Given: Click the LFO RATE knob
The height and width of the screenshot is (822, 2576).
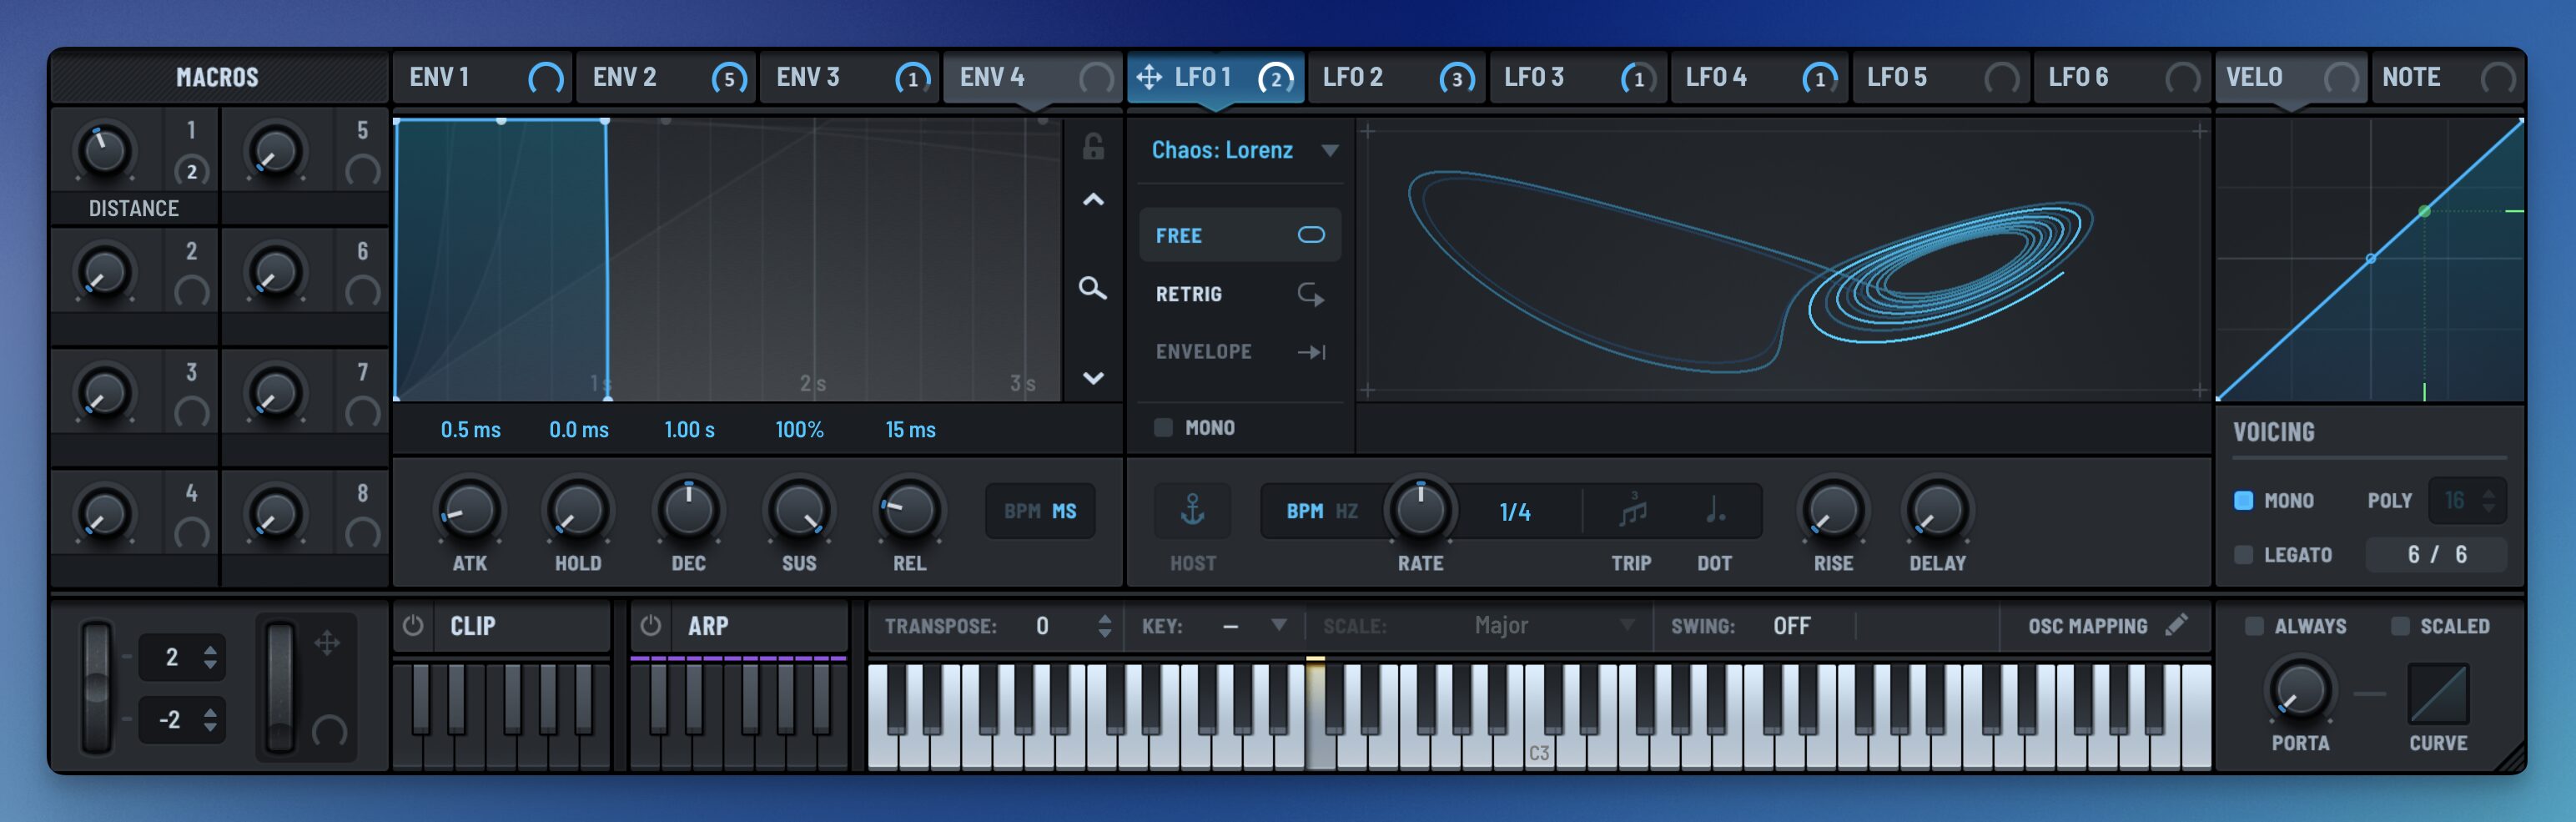Looking at the screenshot, I should 1420,511.
